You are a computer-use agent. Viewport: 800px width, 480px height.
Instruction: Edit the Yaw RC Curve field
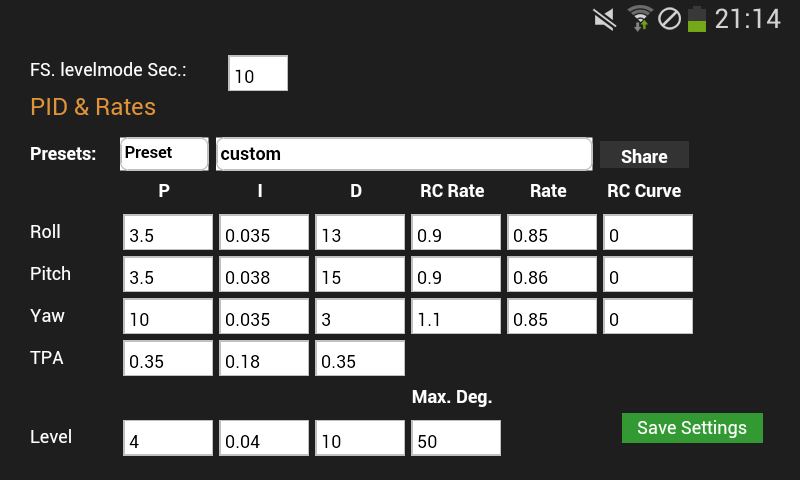pos(648,317)
